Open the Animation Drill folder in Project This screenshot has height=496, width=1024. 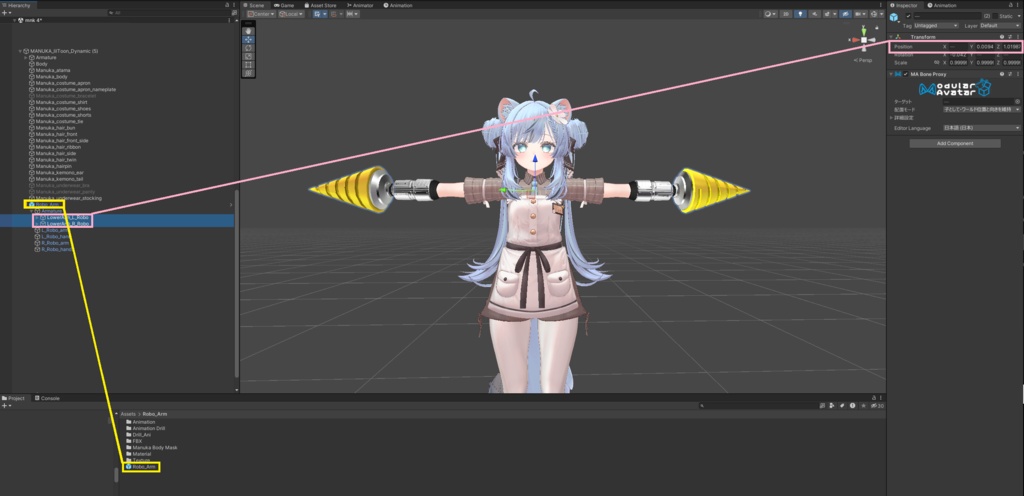pos(149,428)
